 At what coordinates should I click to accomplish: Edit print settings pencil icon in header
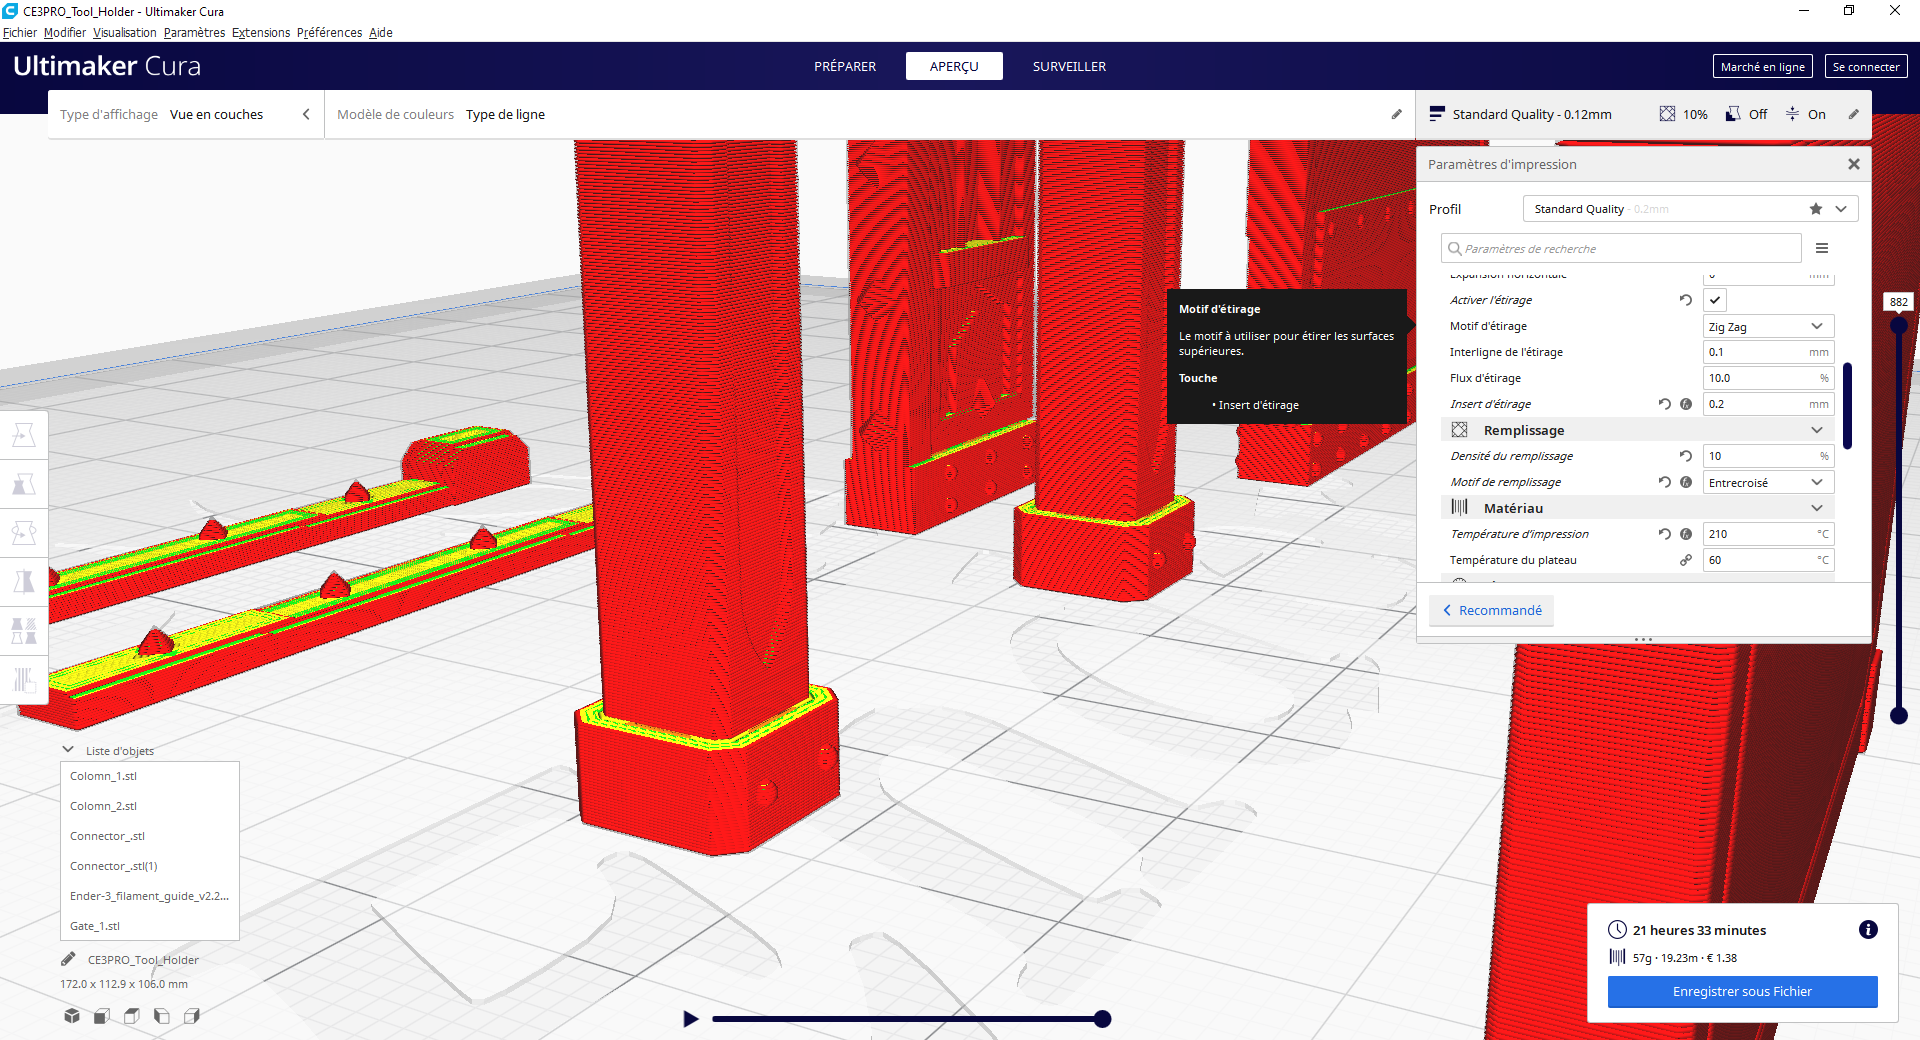(1853, 114)
